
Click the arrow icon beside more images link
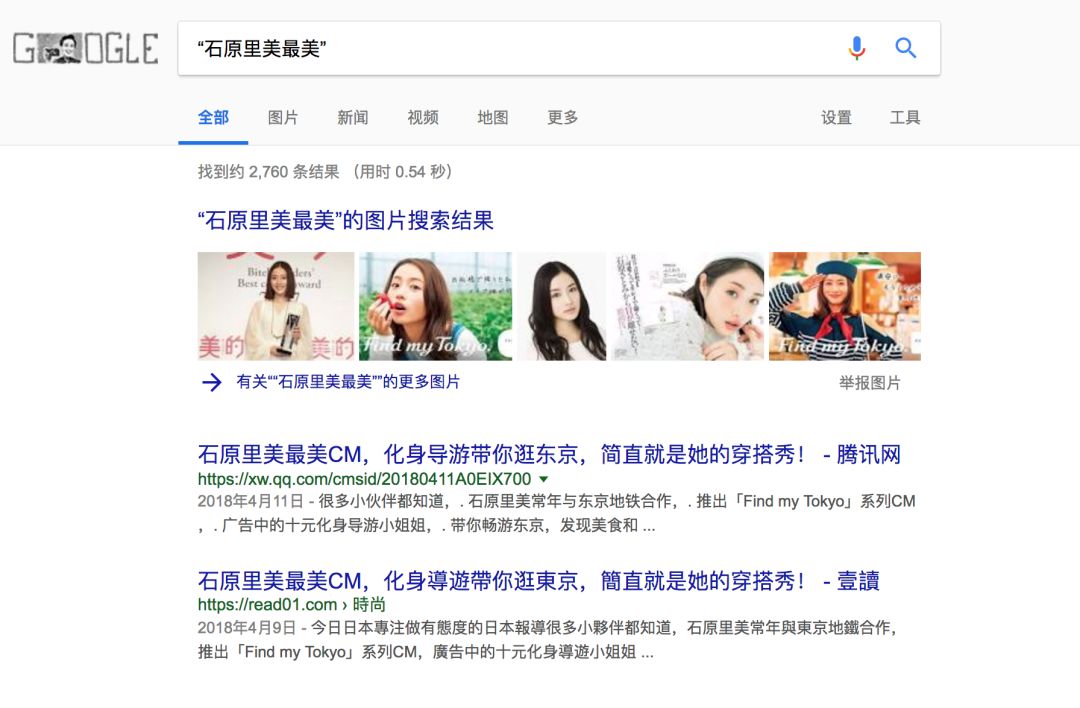pyautogui.click(x=211, y=382)
